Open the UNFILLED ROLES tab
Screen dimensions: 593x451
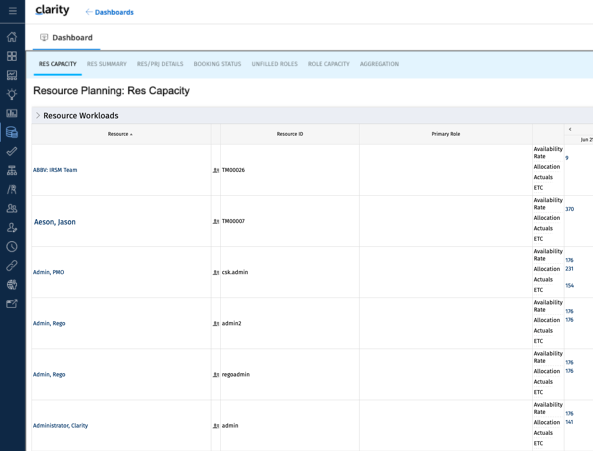(275, 64)
